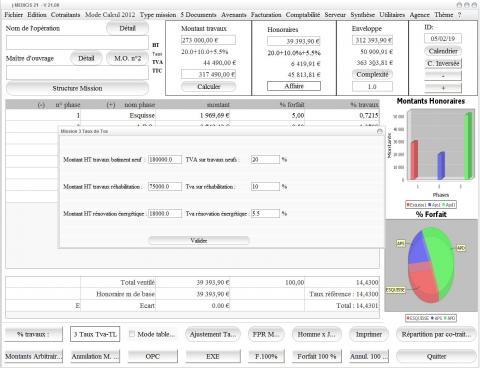This screenshot has height=368, width=480.
Task: Open the 5 Documents menu
Action: click(198, 15)
